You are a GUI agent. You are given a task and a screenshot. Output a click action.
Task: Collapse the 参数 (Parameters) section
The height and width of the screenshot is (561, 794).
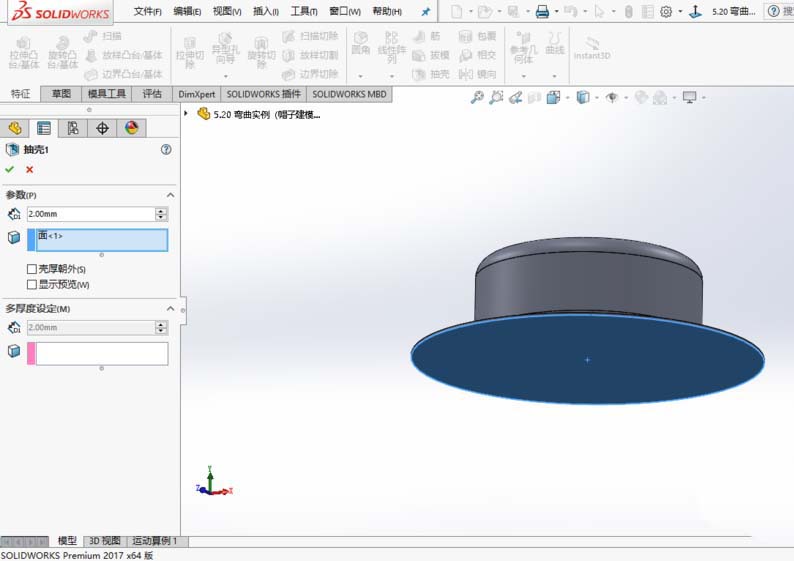[x=171, y=195]
